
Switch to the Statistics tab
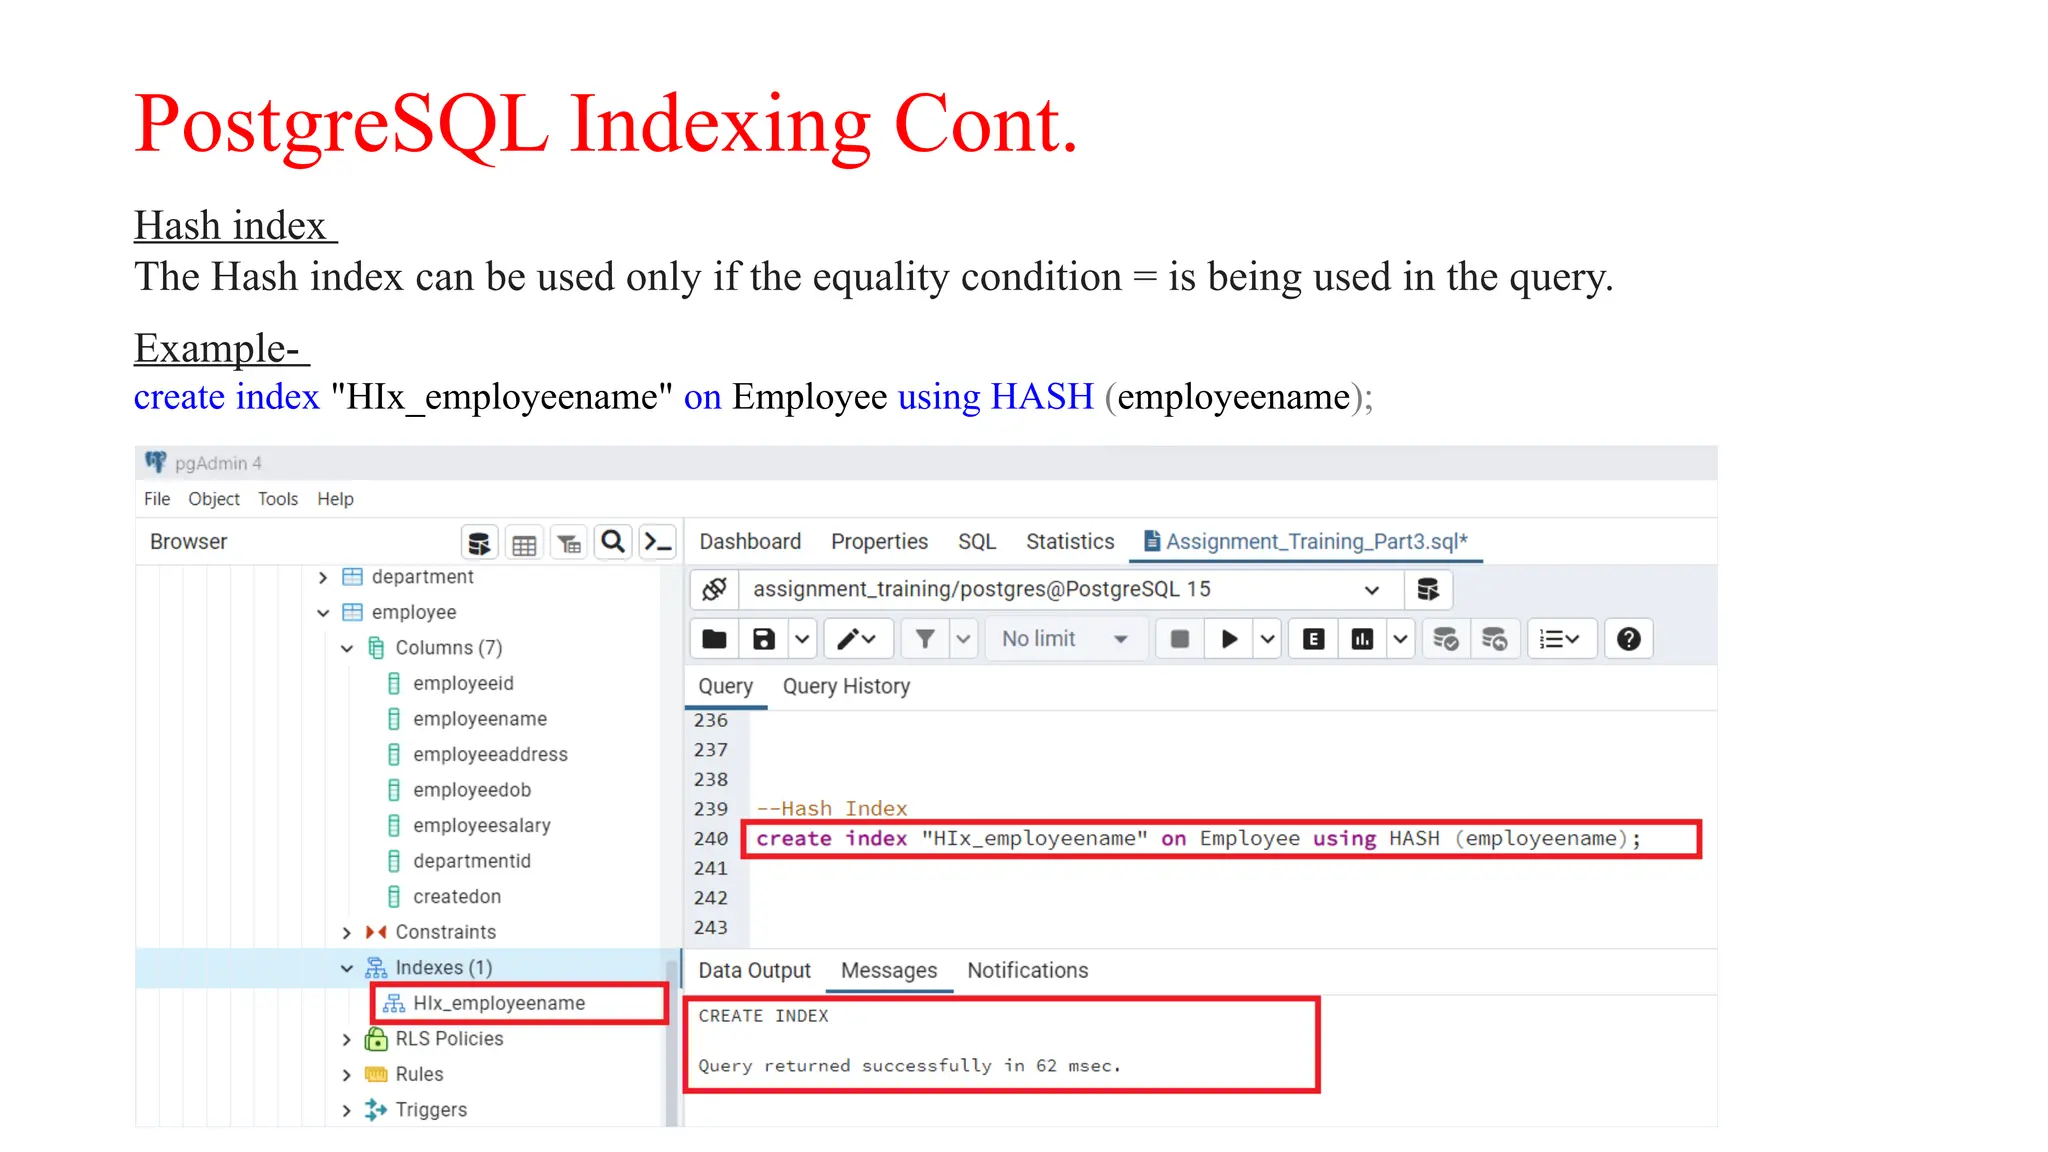click(1070, 542)
